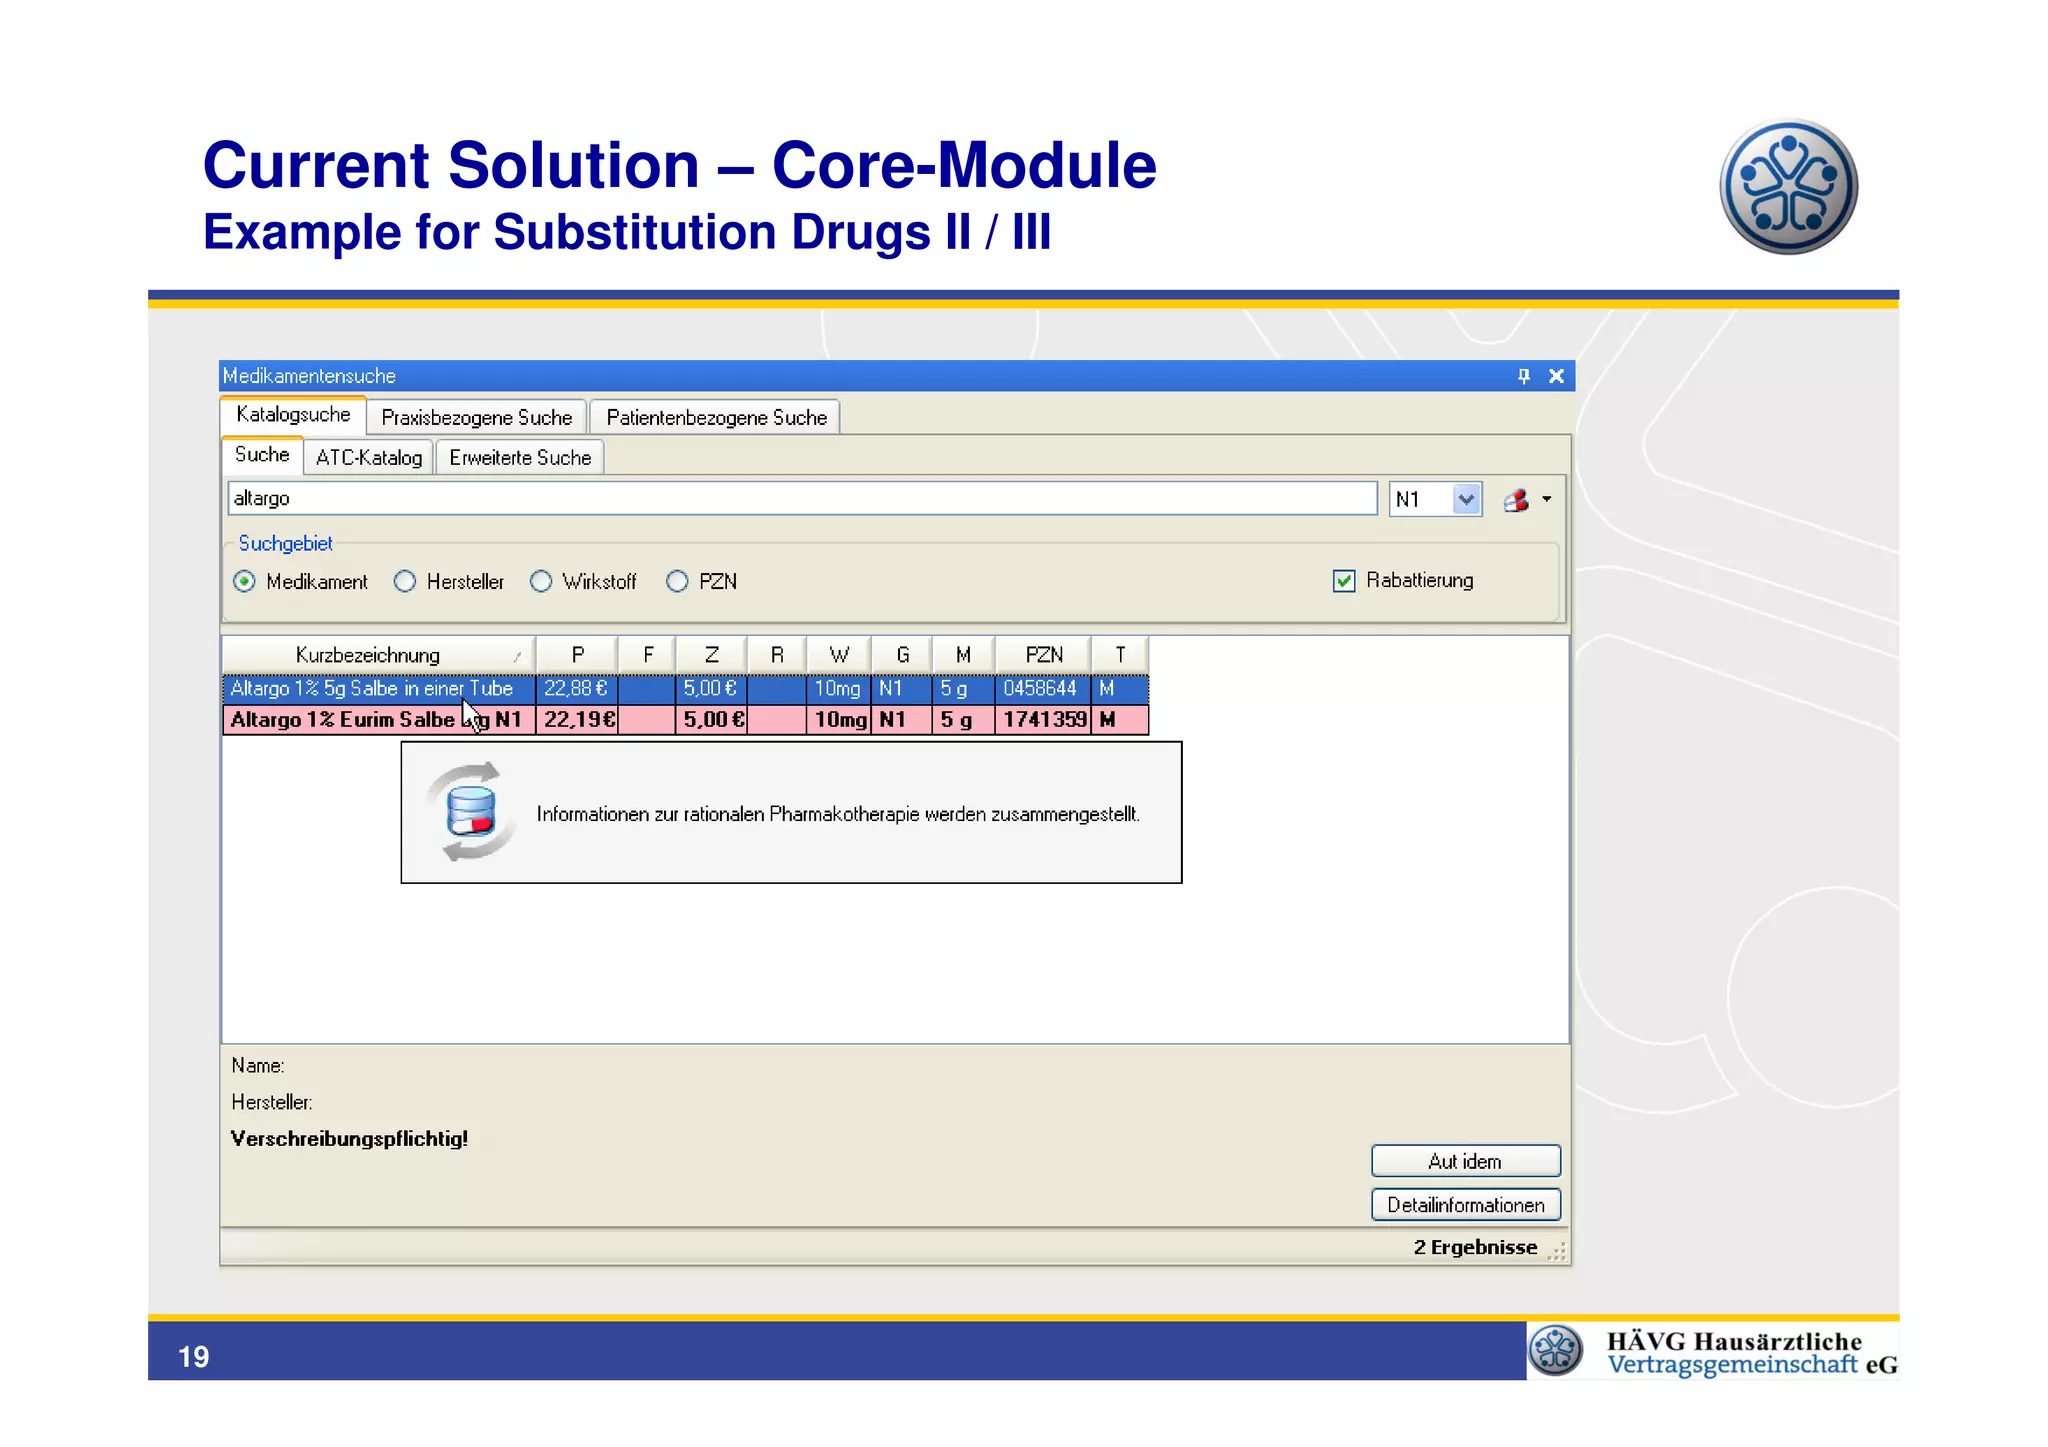Click the pill icon next to N1 dropdown
The image size is (2048, 1447).
(1516, 500)
